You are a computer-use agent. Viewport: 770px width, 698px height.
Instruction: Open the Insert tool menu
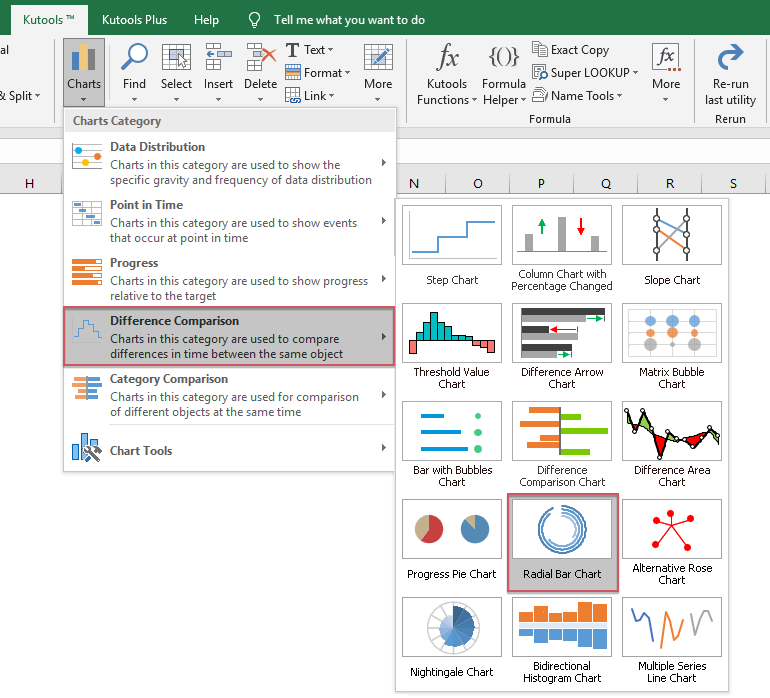tap(218, 72)
